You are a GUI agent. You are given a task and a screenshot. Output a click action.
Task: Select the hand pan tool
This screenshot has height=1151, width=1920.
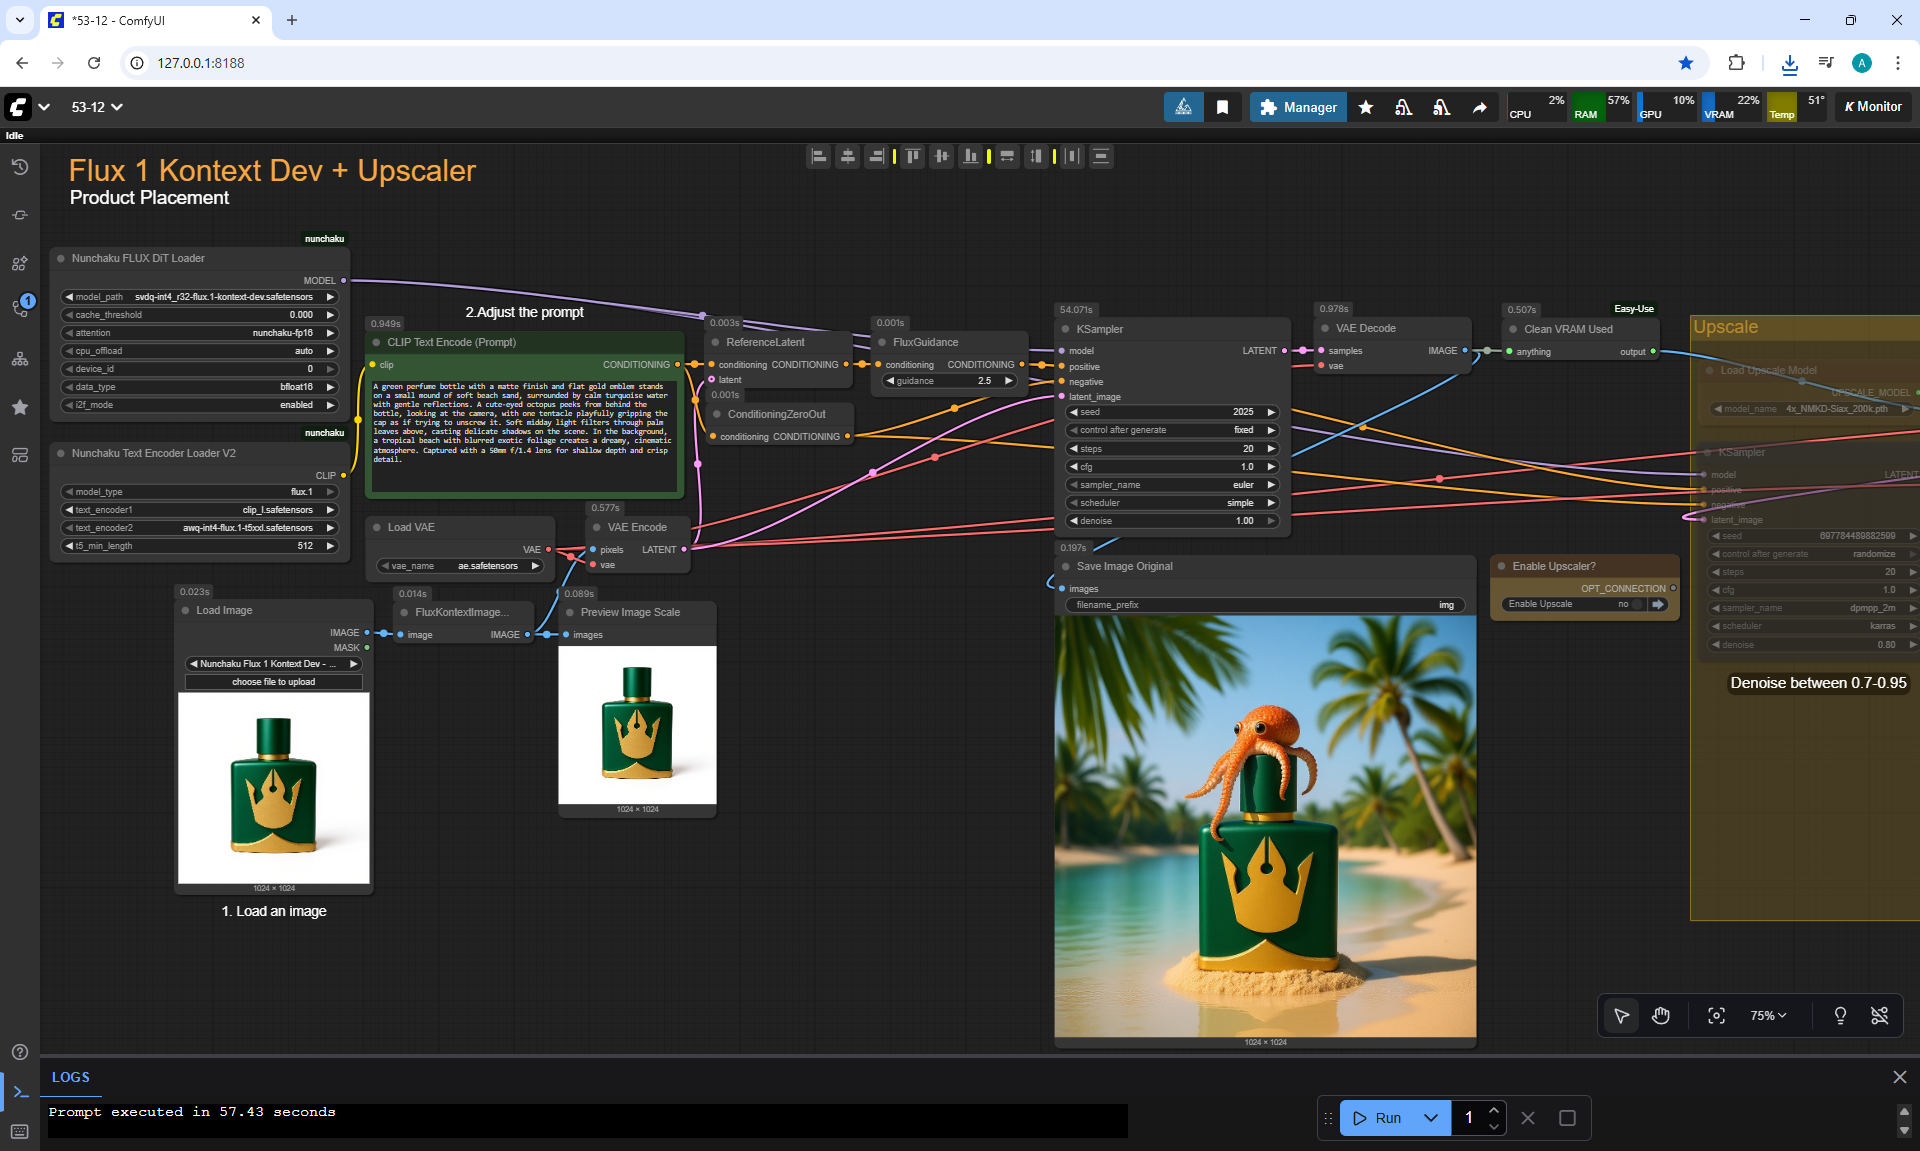pyautogui.click(x=1661, y=1016)
